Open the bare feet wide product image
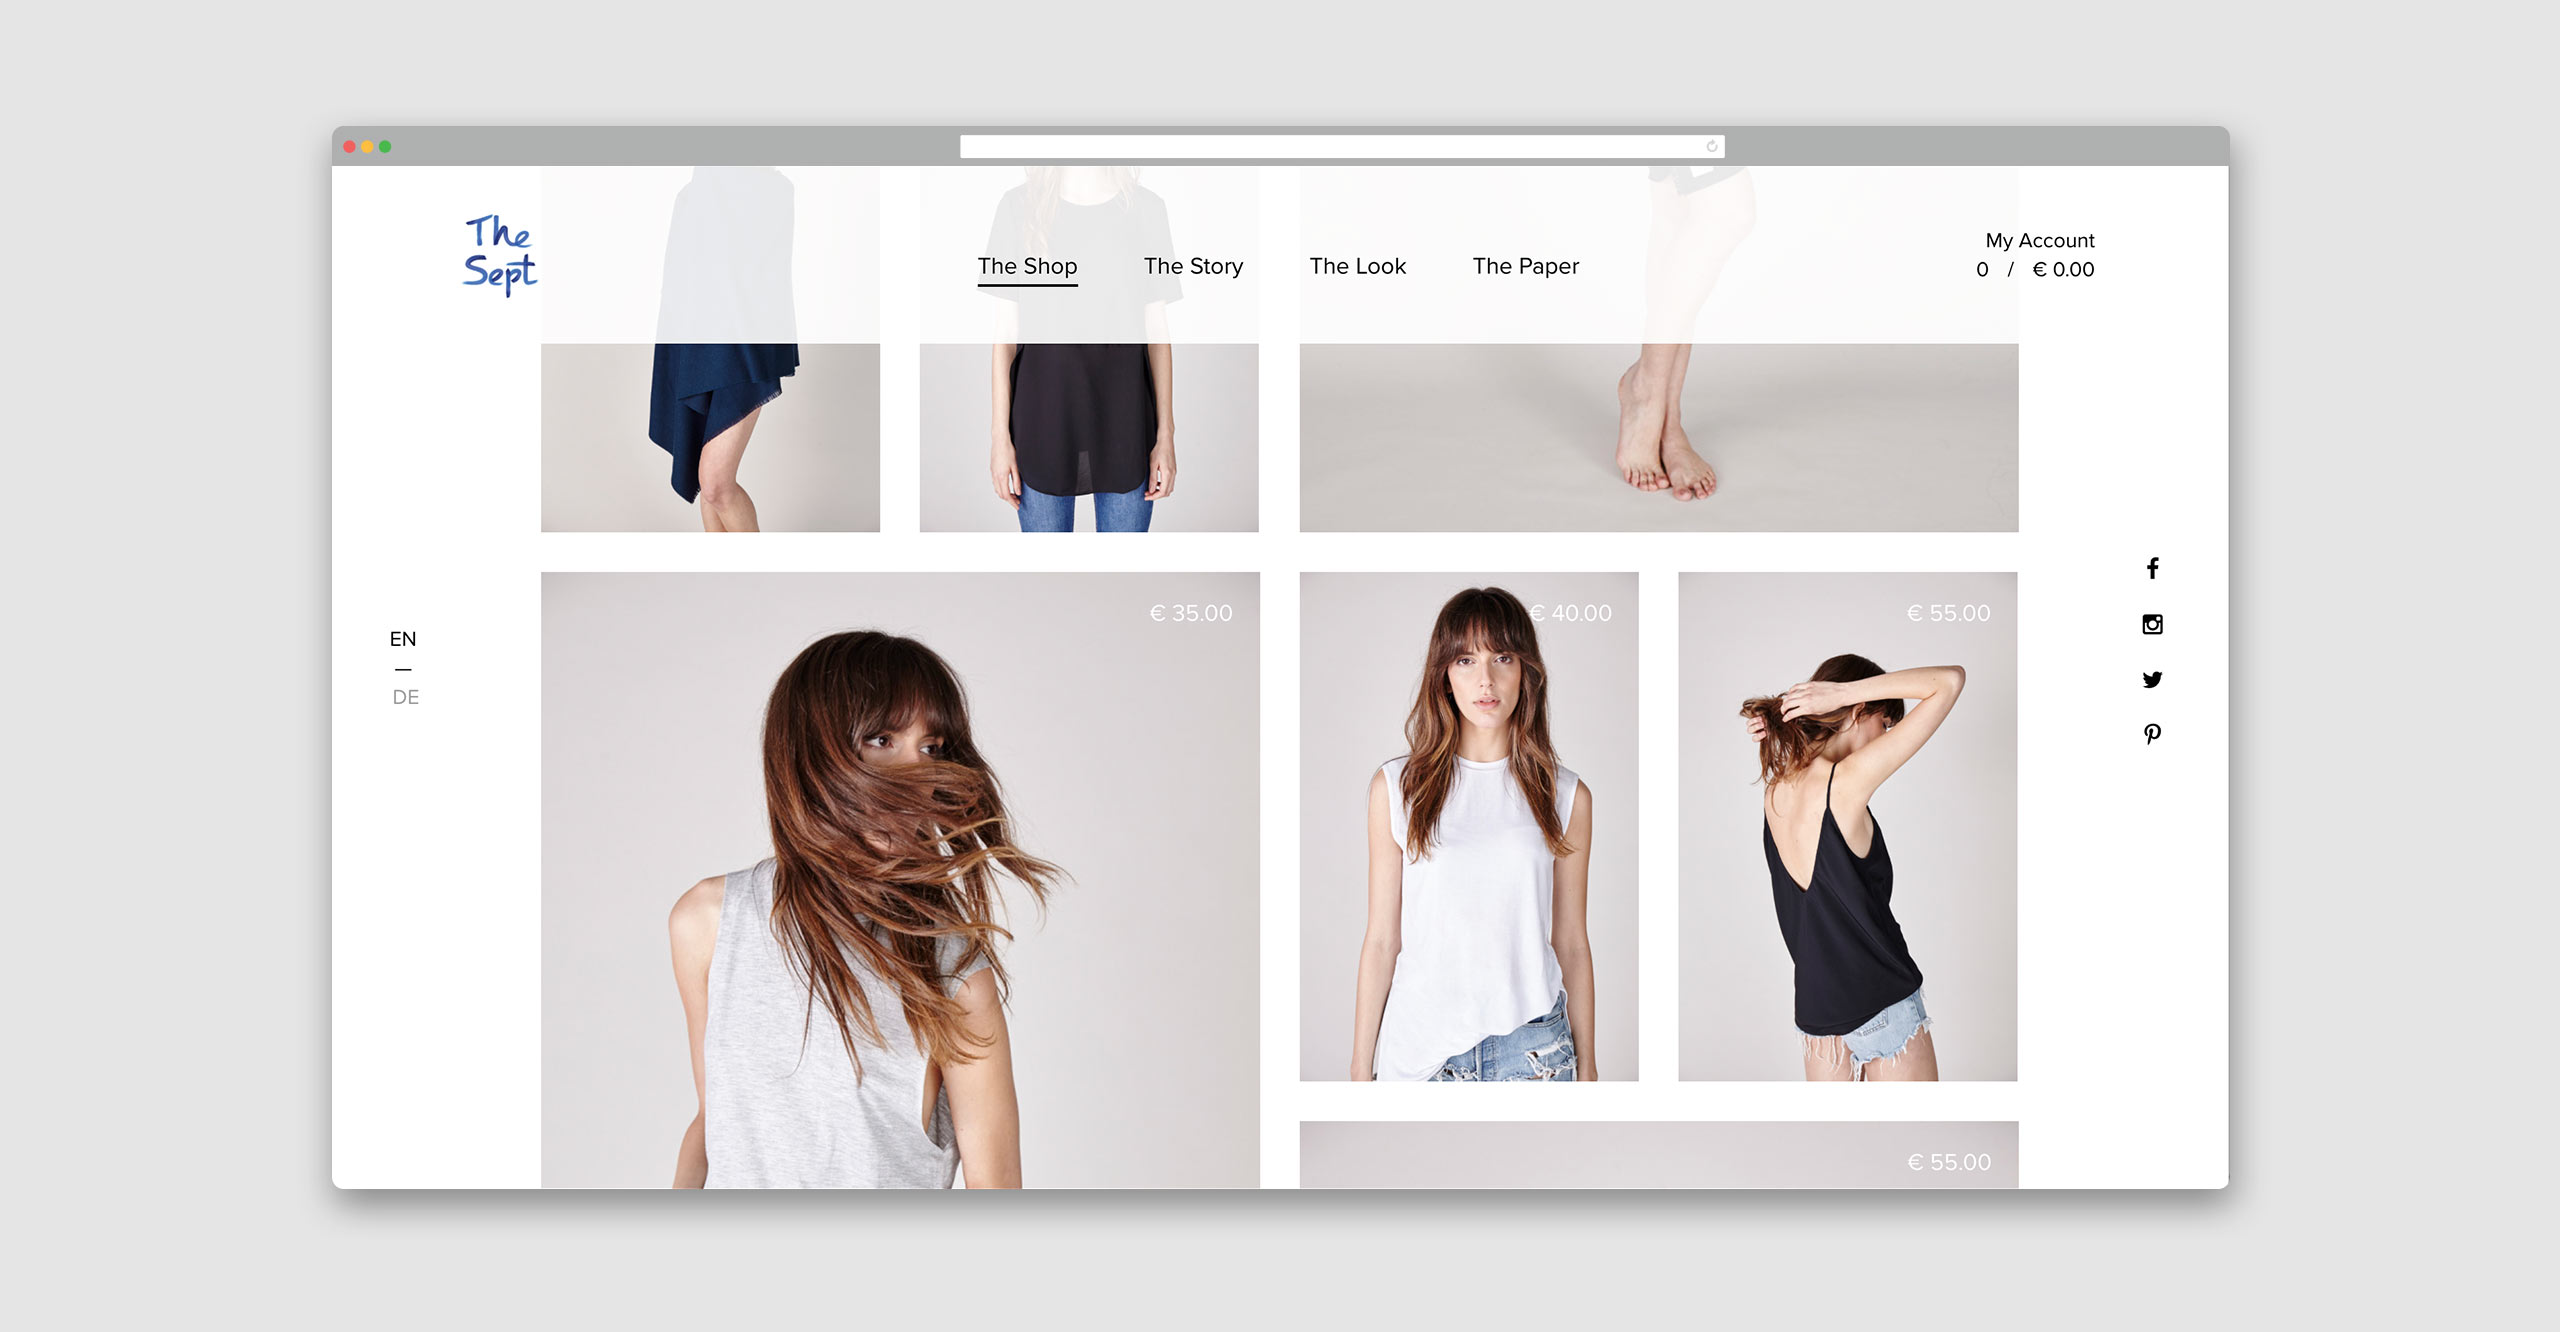 pyautogui.click(x=1658, y=348)
